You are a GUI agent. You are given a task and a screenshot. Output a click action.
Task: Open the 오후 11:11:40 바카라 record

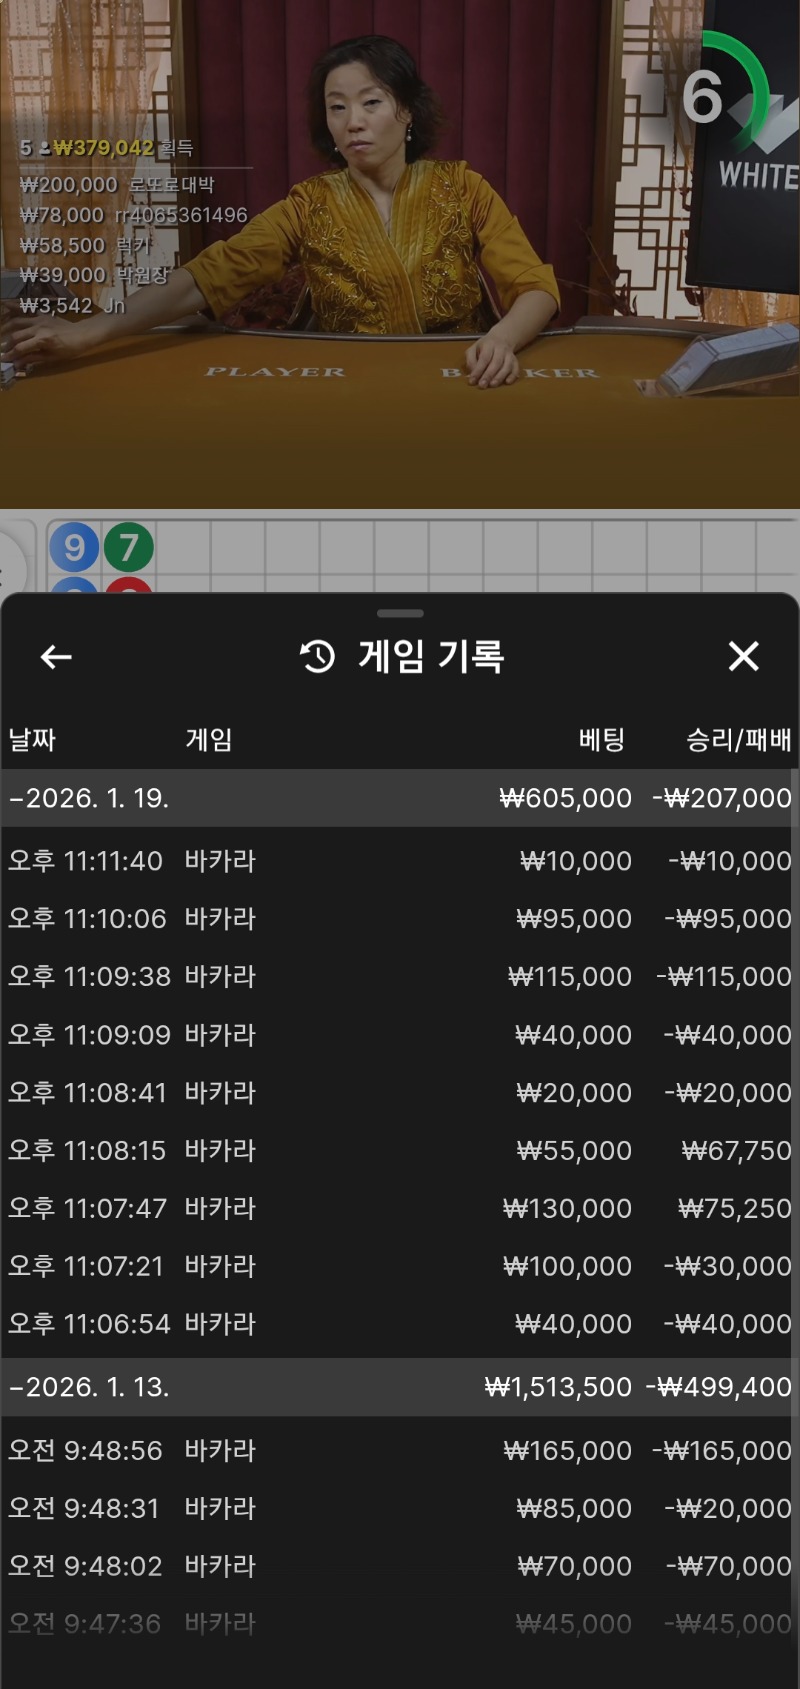click(x=400, y=861)
